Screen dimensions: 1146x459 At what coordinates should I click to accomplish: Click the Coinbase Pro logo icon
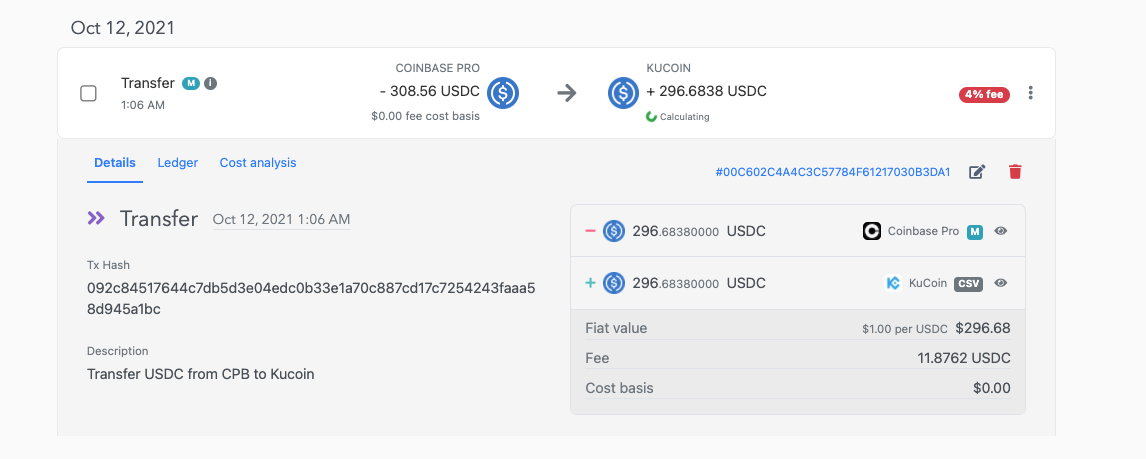pos(872,232)
